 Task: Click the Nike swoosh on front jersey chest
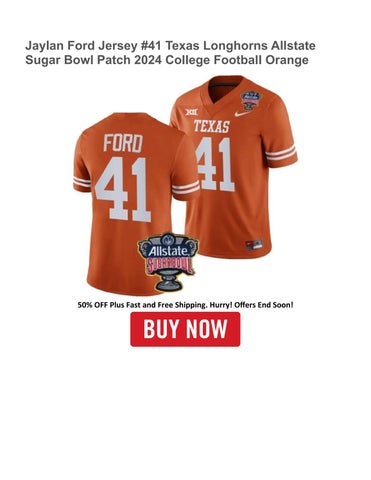point(242,113)
